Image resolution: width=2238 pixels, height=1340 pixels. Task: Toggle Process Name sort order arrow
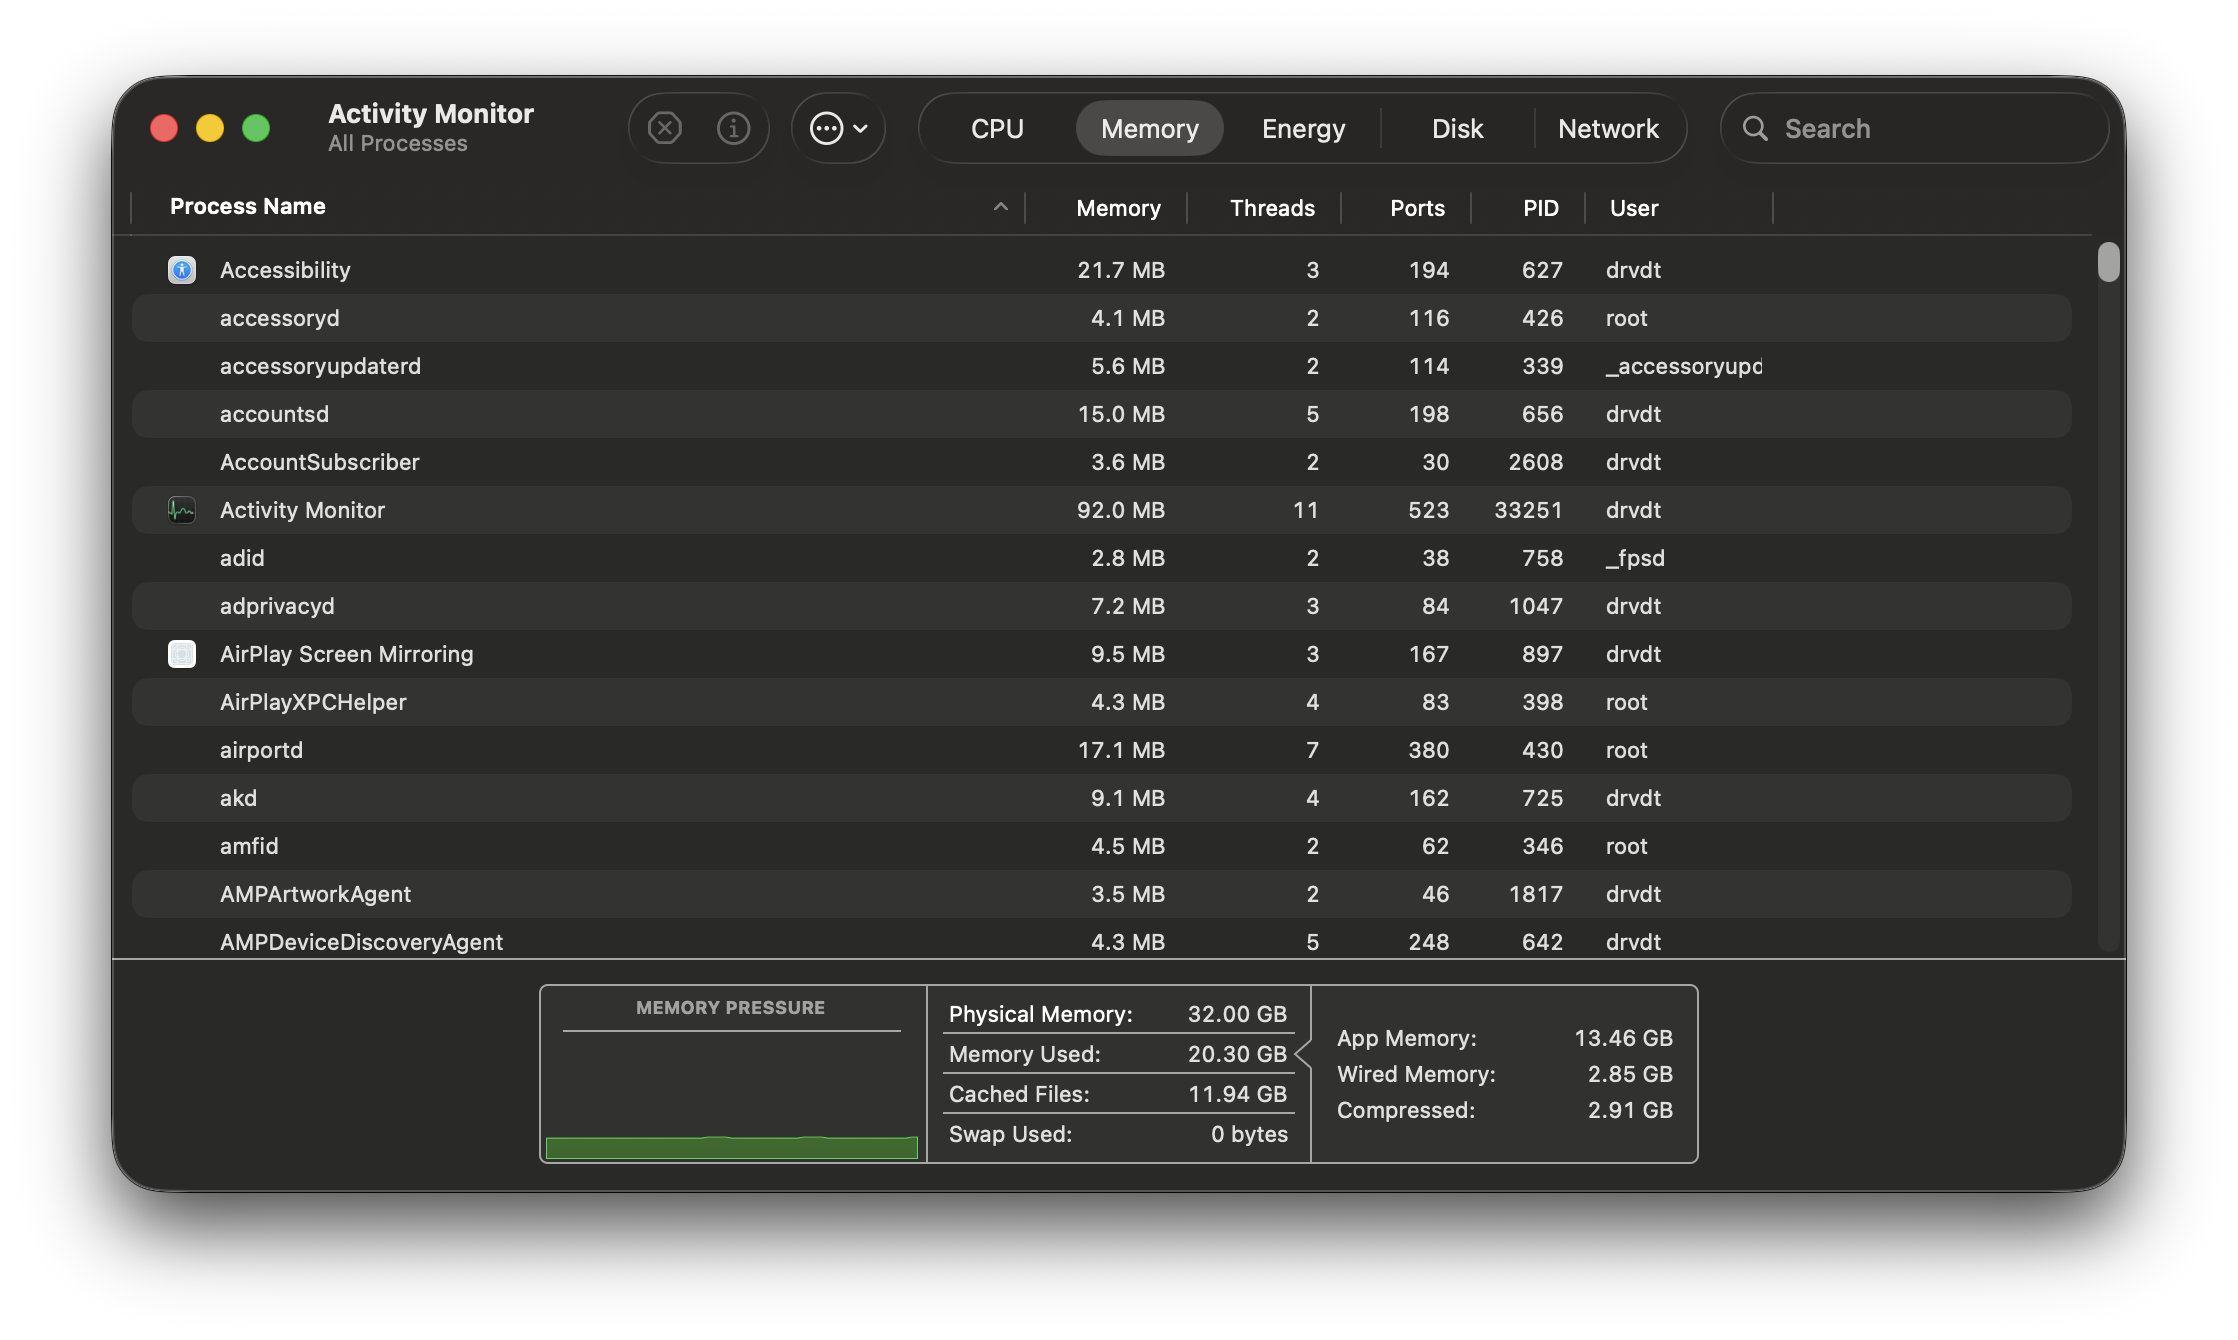coord(1000,207)
